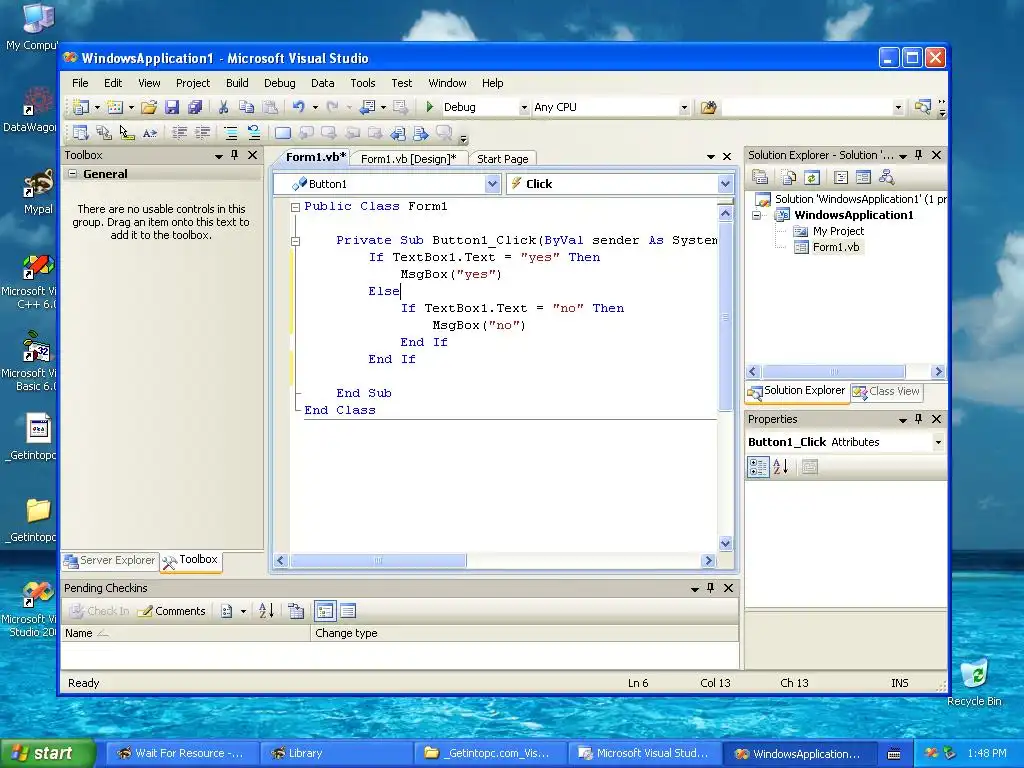Click the Windows start button
This screenshot has width=1024, height=768.
(47, 753)
